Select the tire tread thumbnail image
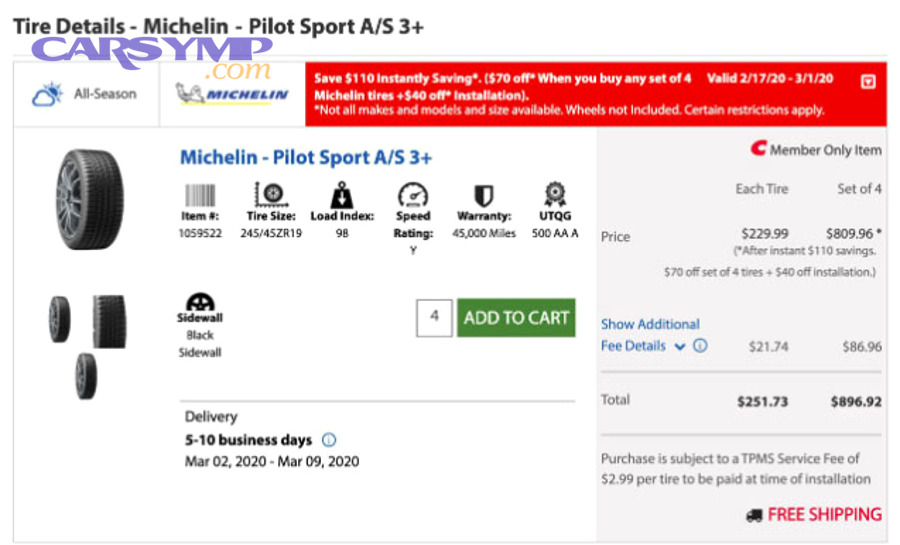Screen dimensions: 900x545 click(x=109, y=321)
